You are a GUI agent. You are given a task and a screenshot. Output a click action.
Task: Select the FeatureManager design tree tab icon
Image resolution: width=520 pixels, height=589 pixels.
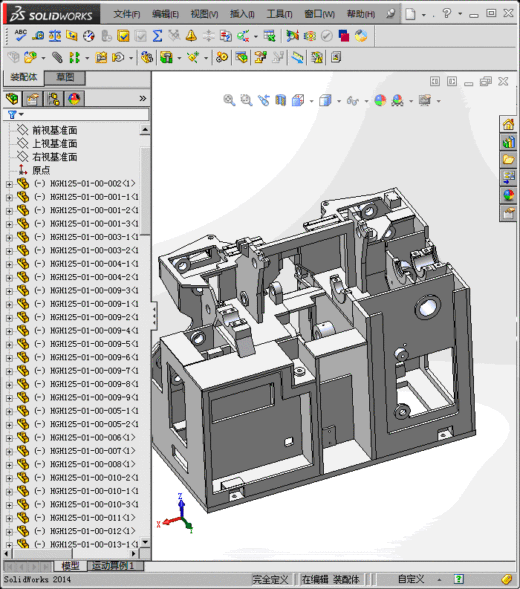12,99
